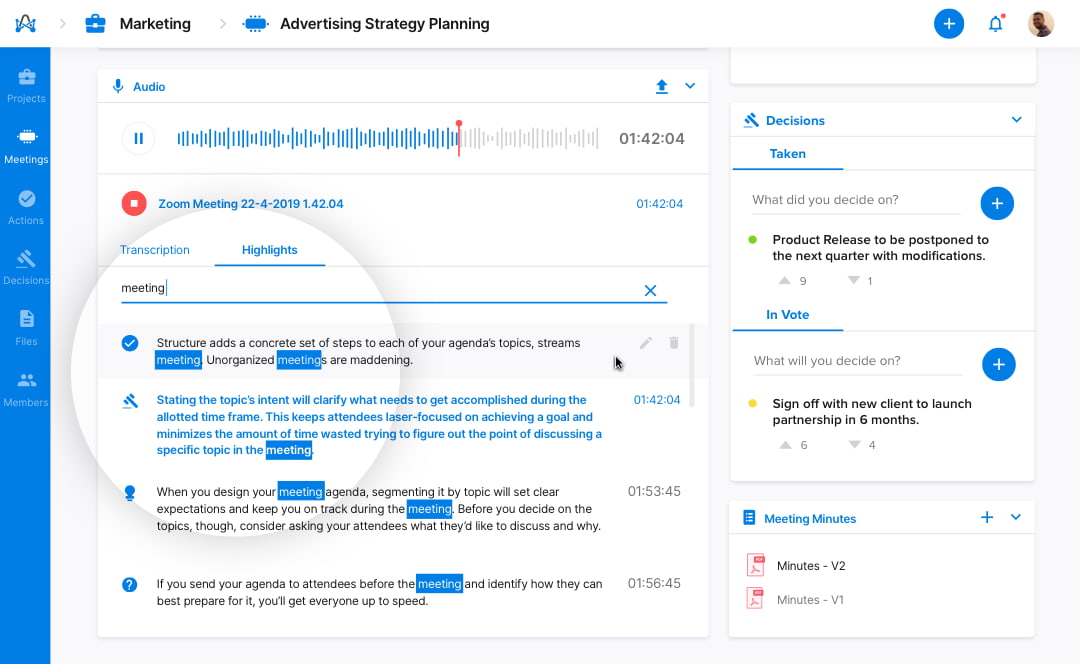This screenshot has height=664, width=1080.
Task: Click the blue add button in header
Action: click(948, 24)
